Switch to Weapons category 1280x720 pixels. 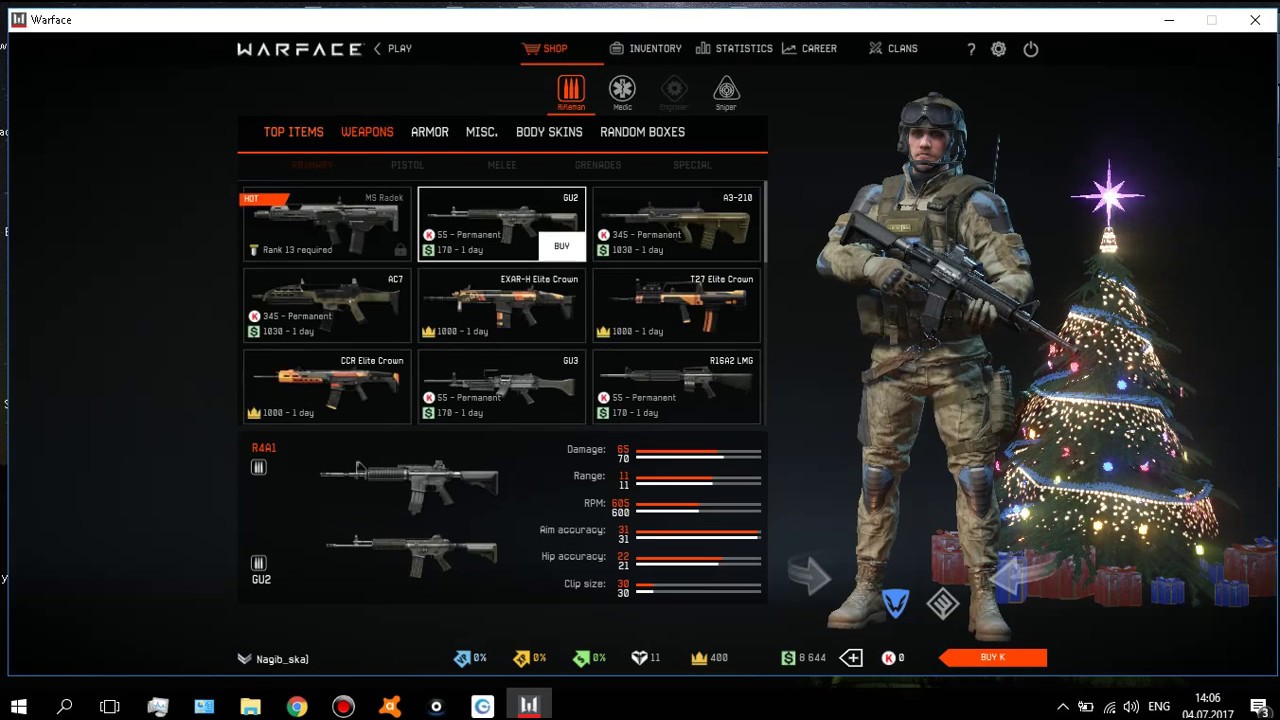[x=367, y=132]
